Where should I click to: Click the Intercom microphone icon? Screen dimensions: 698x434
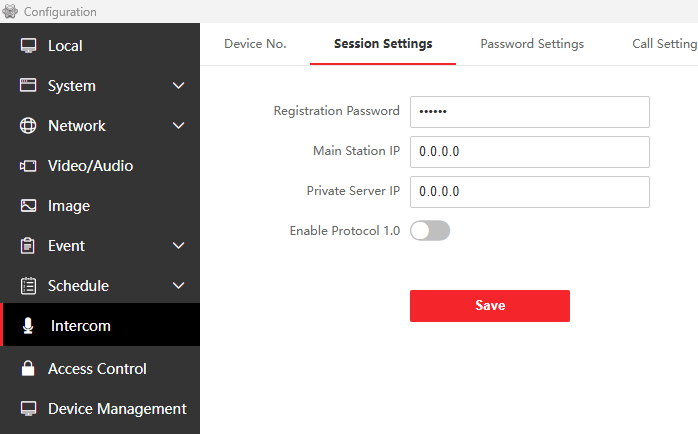[28, 326]
